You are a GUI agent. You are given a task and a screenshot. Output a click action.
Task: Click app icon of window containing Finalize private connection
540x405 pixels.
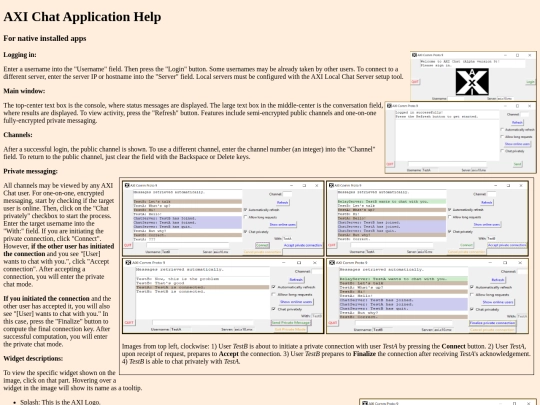(x=332, y=262)
